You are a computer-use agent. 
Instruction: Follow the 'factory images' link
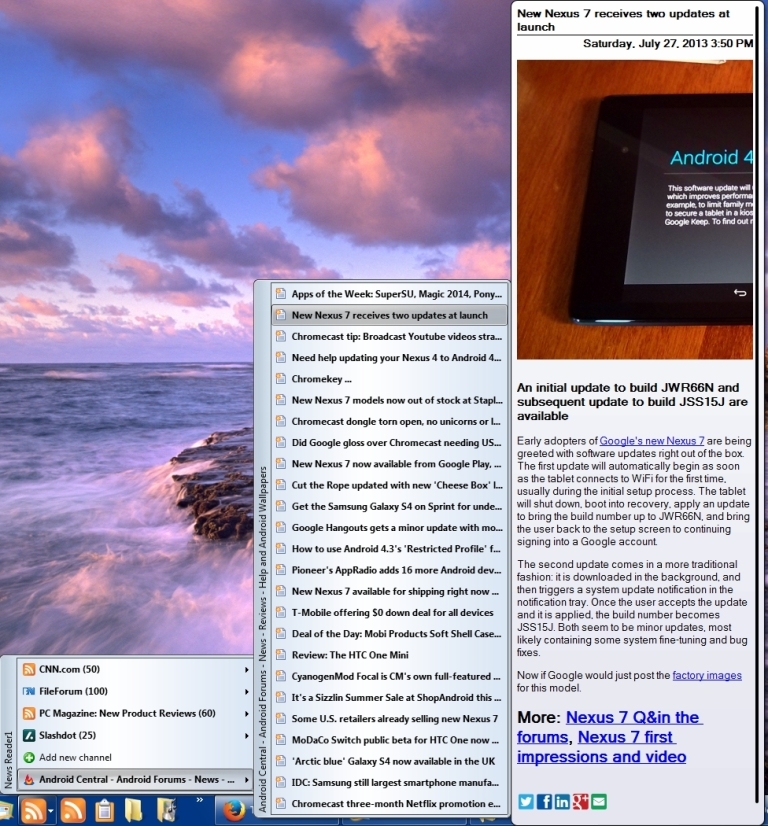point(707,675)
